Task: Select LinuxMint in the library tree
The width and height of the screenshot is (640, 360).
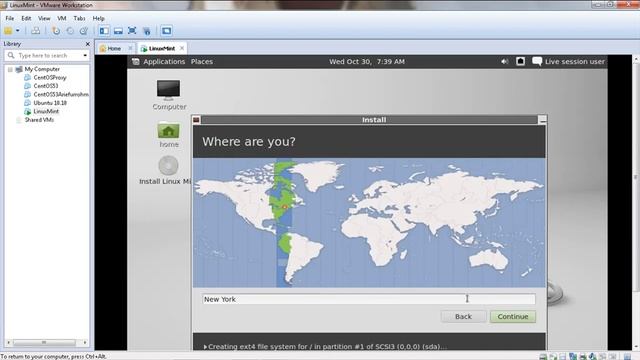Action: pyautogui.click(x=46, y=111)
